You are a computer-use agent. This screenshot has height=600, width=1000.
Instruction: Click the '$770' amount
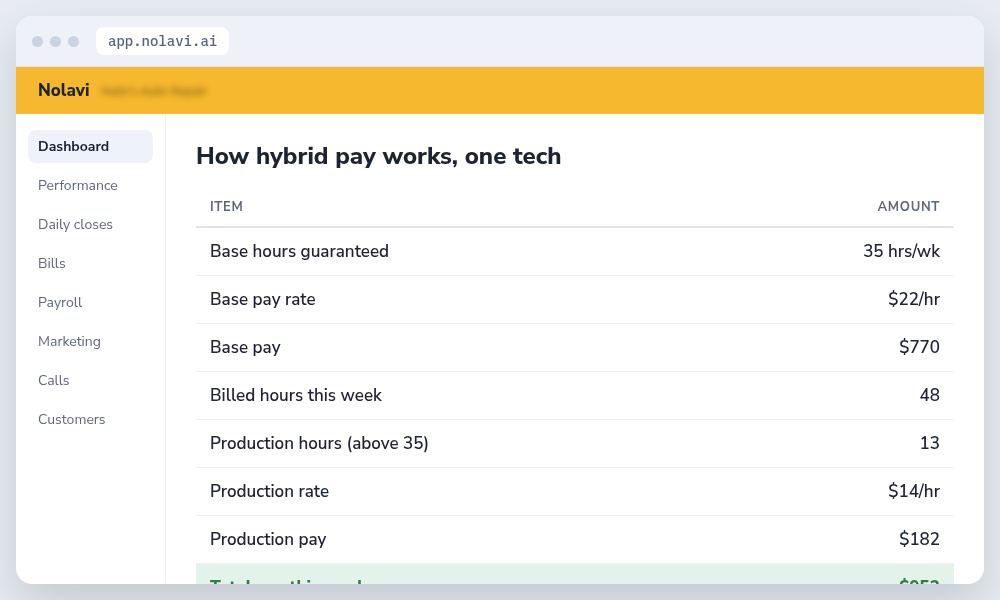[x=919, y=347]
